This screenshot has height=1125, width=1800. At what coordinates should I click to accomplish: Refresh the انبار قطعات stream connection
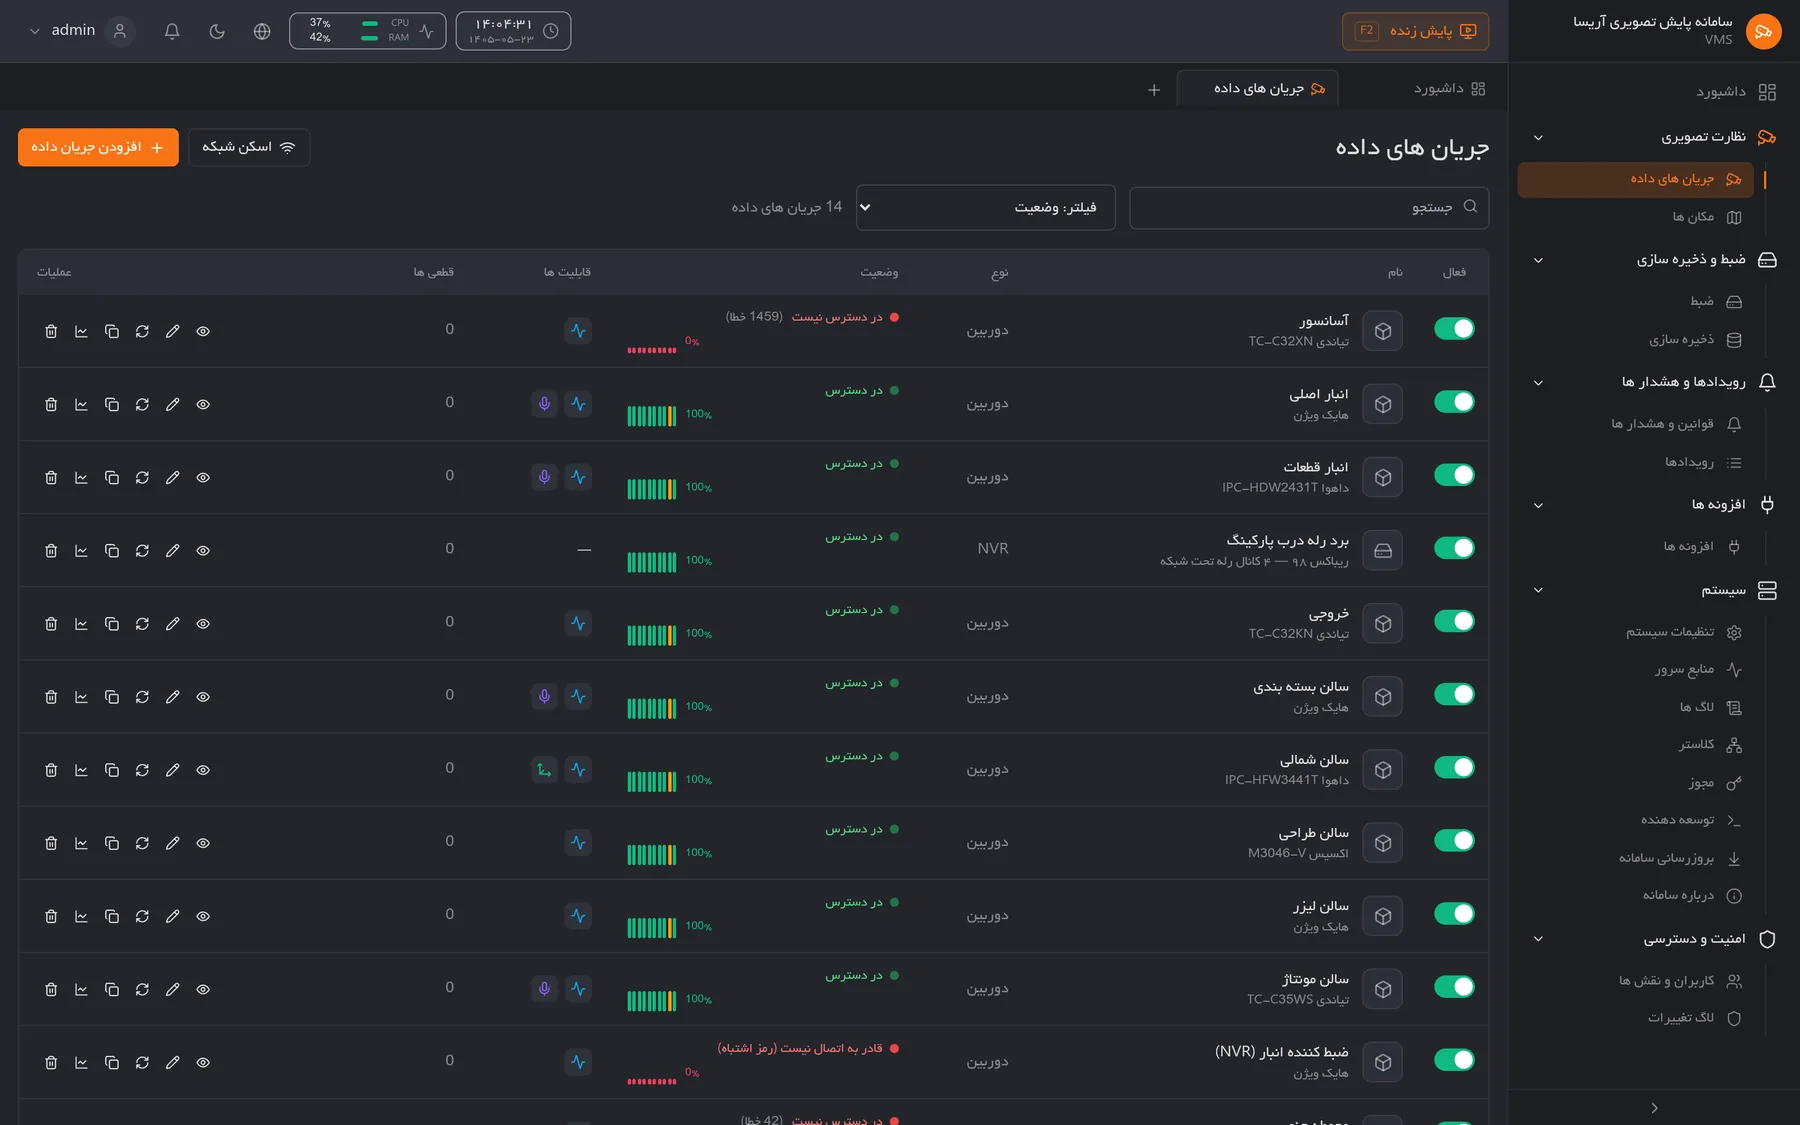142,477
